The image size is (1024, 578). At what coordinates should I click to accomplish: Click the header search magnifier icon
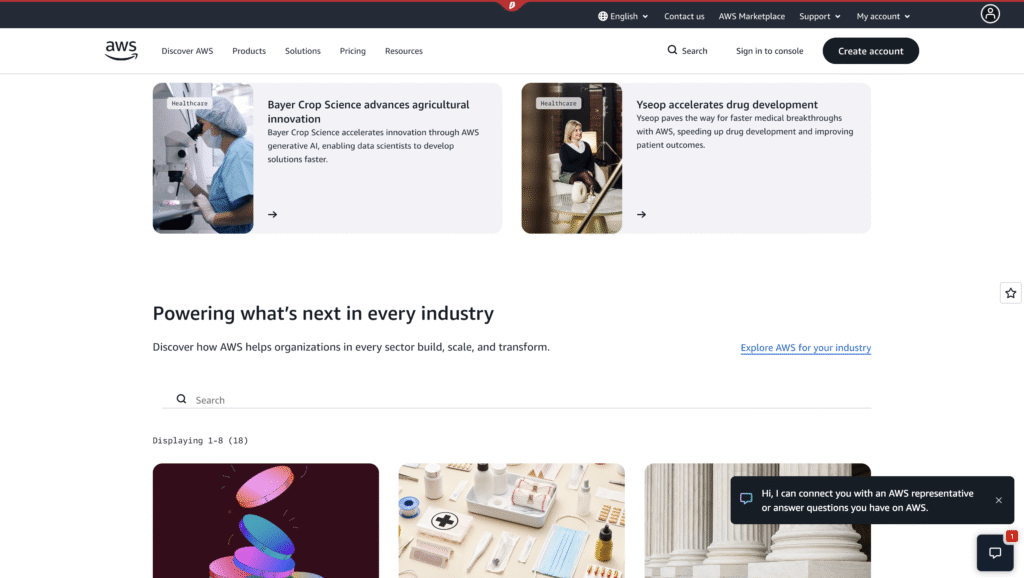click(x=672, y=50)
